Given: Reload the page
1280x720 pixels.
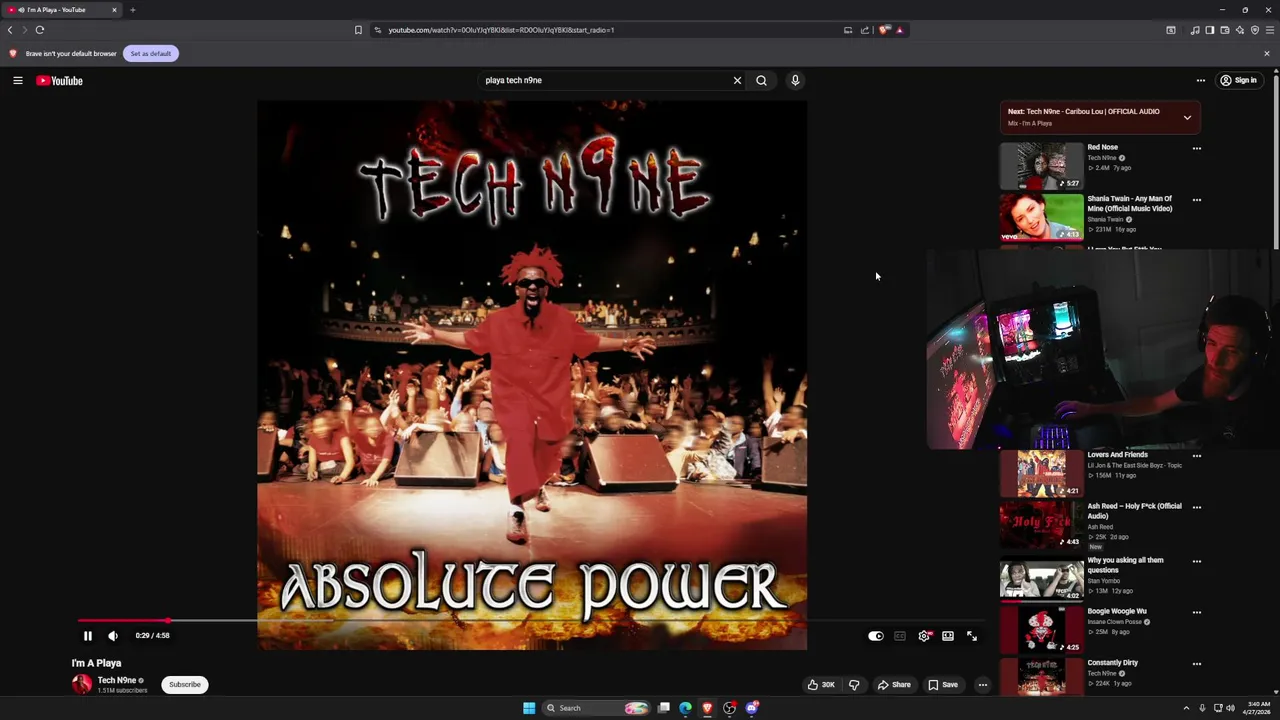Looking at the screenshot, I should [x=40, y=30].
